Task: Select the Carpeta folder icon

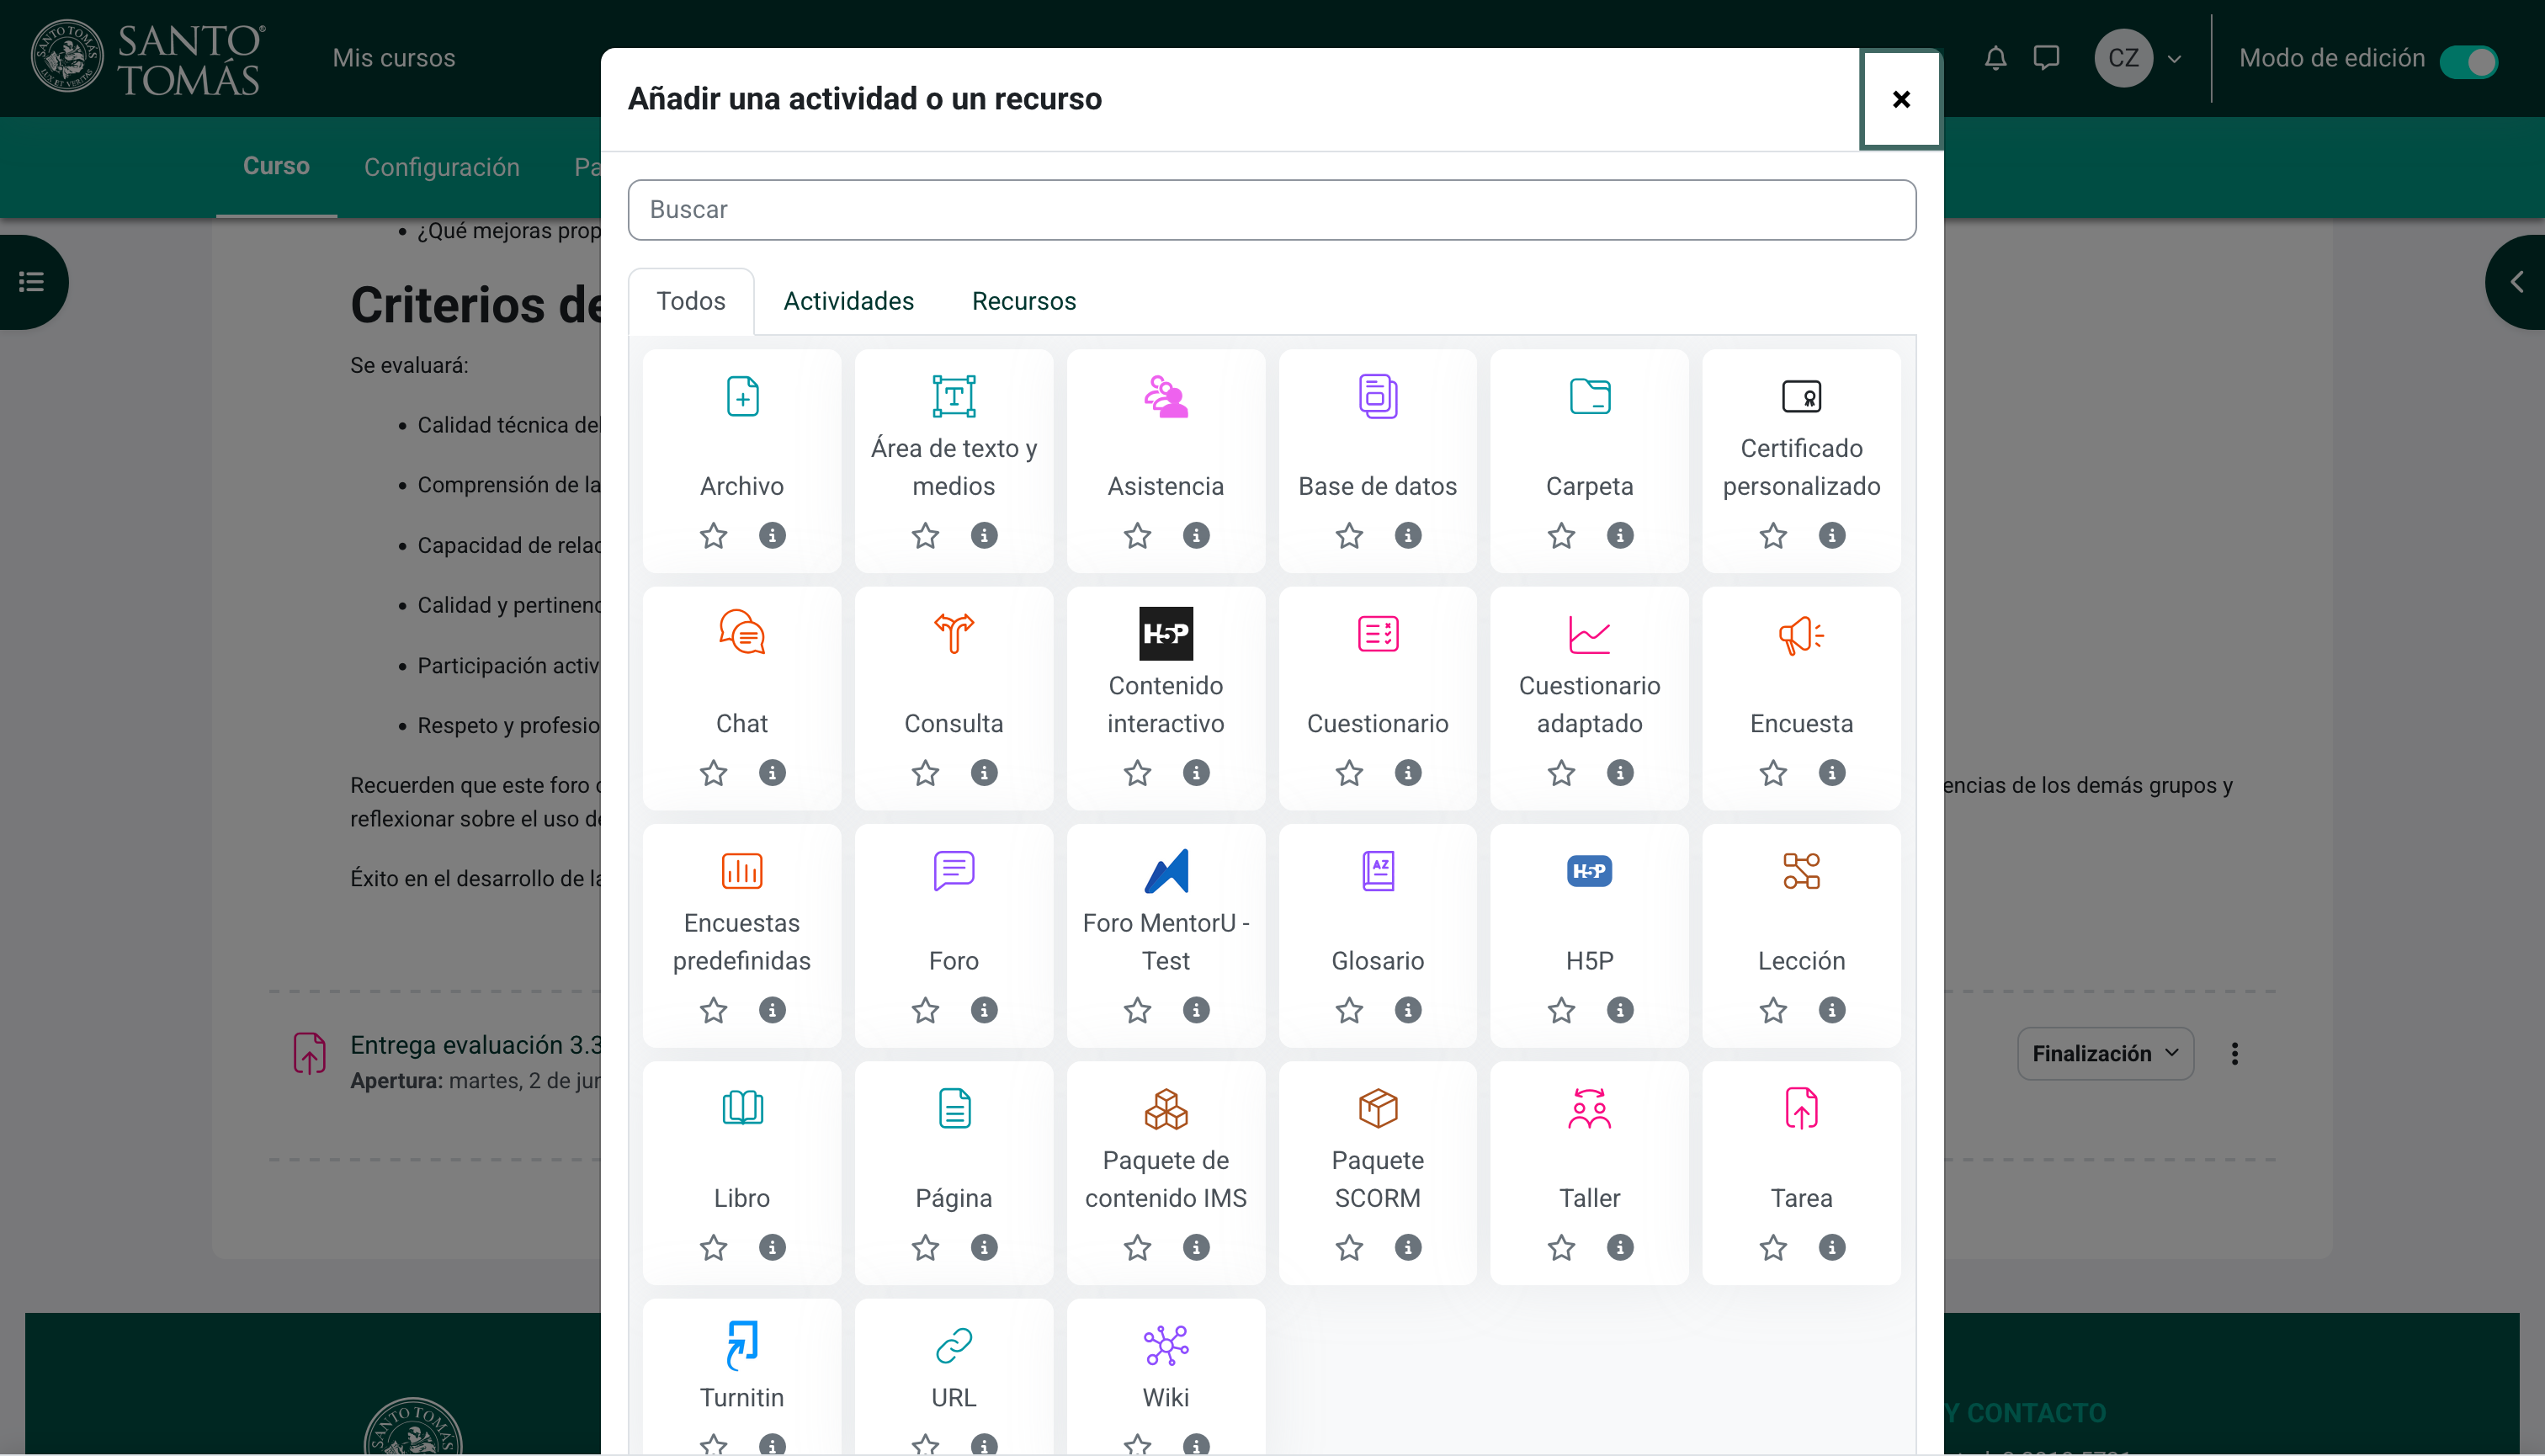Action: 1590,397
